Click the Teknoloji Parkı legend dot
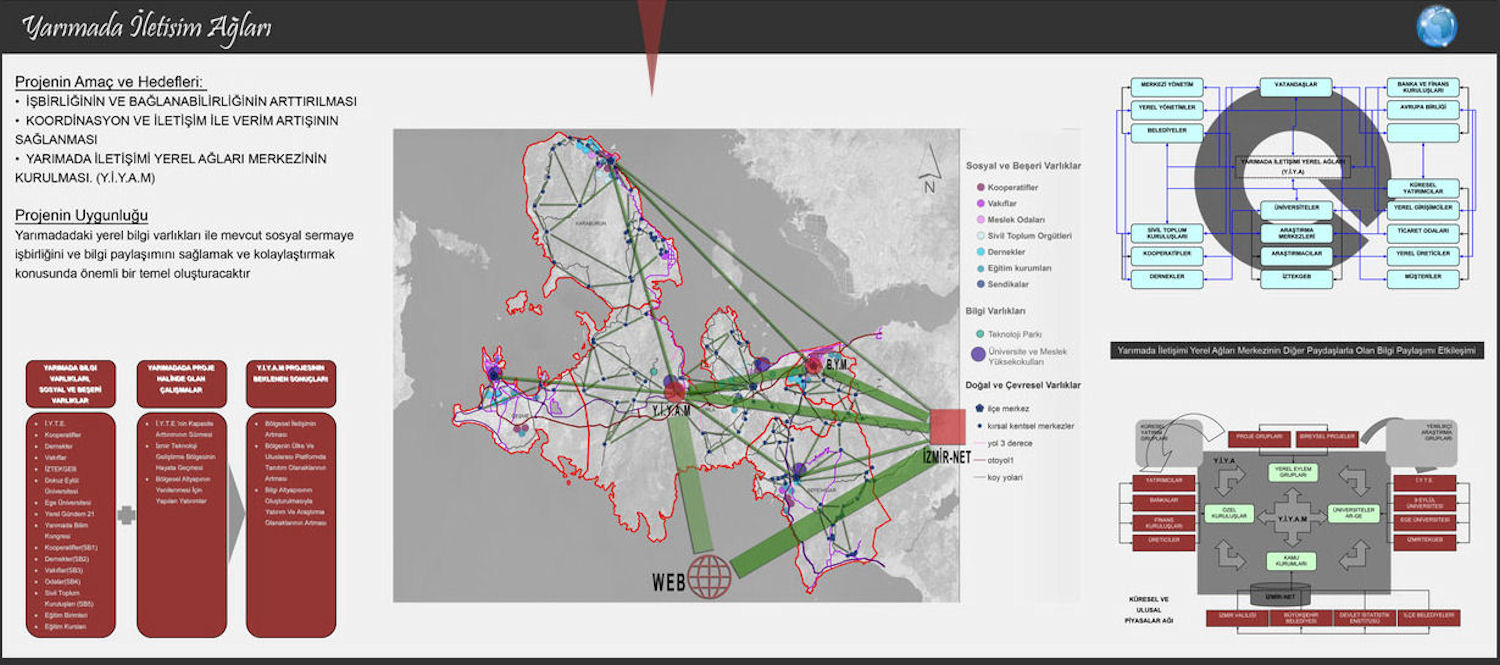The image size is (1500, 665). pyautogui.click(x=979, y=333)
